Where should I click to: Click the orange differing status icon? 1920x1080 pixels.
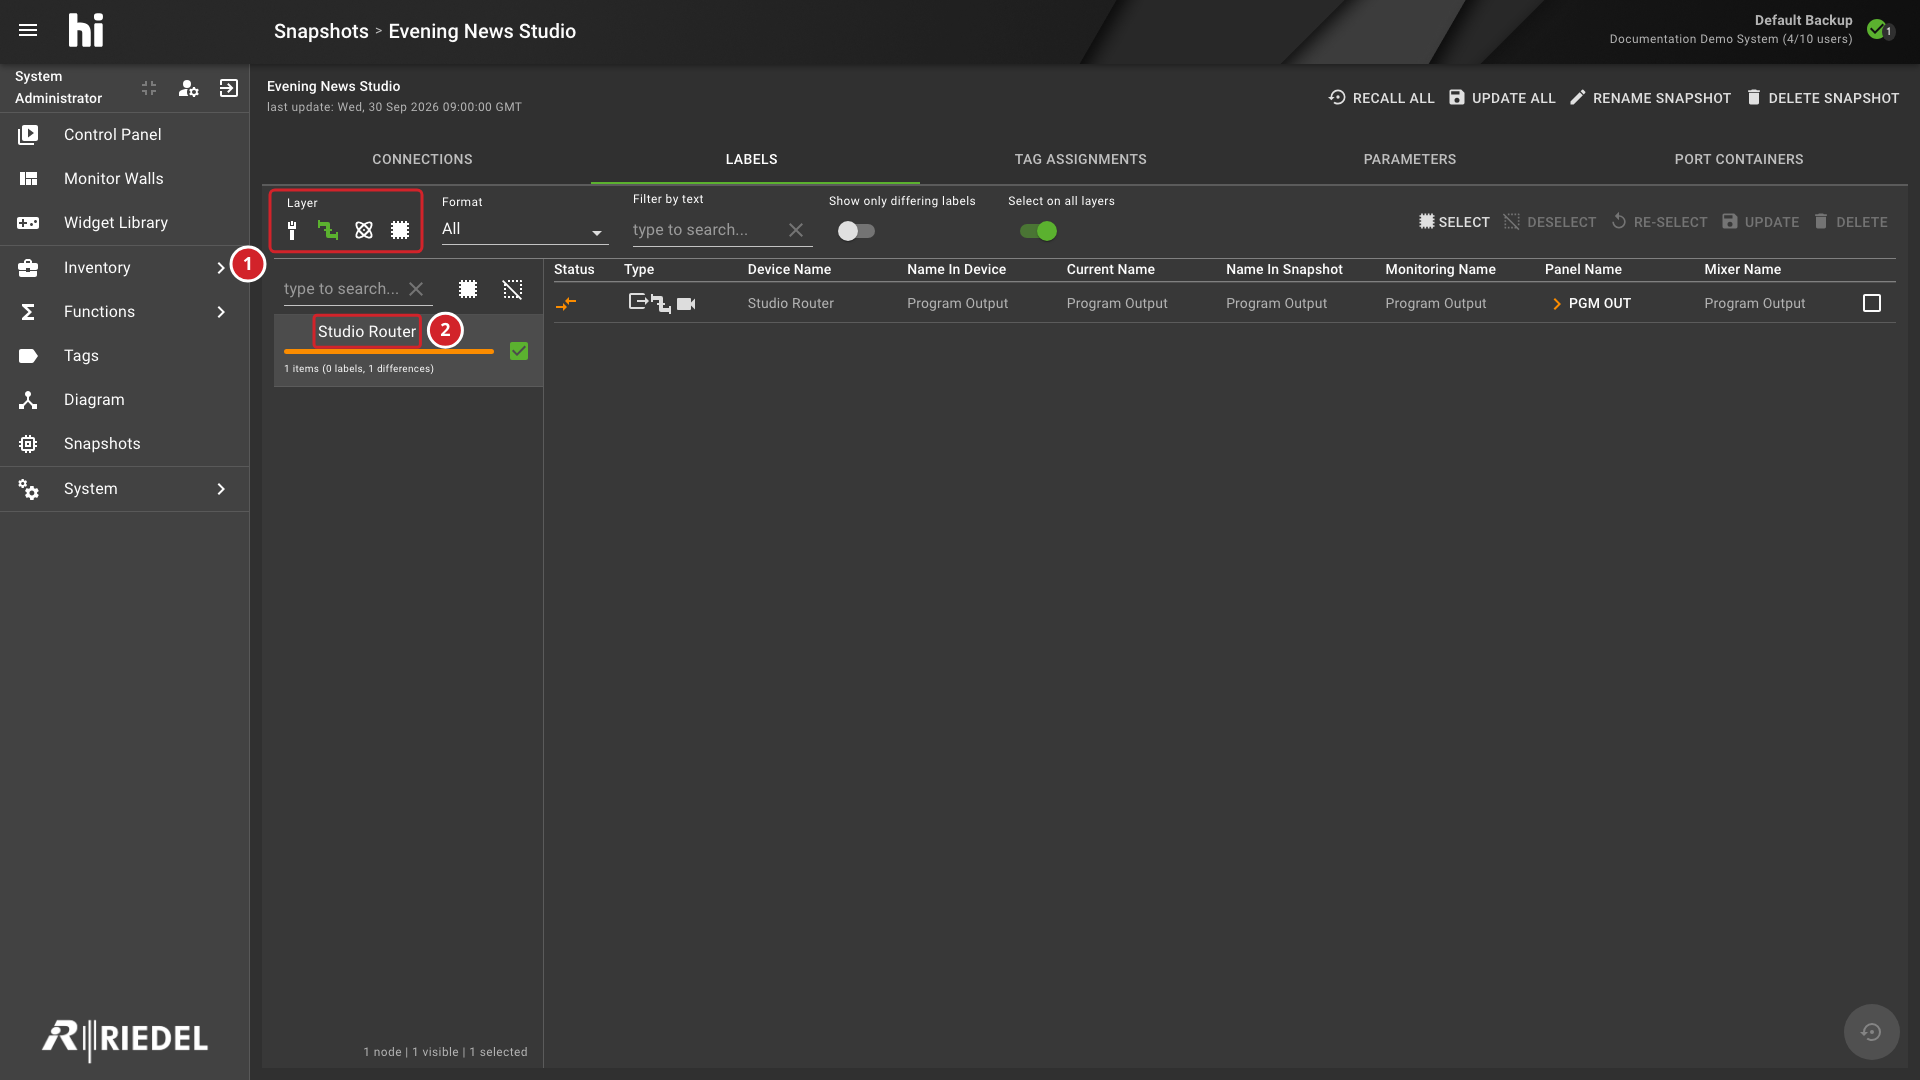click(x=566, y=303)
